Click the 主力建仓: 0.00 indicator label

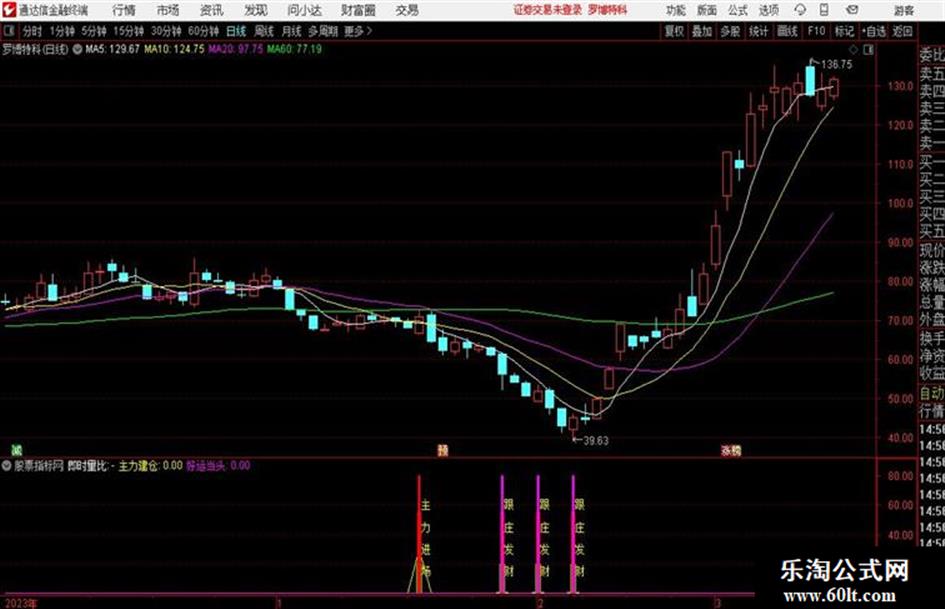[x=151, y=465]
